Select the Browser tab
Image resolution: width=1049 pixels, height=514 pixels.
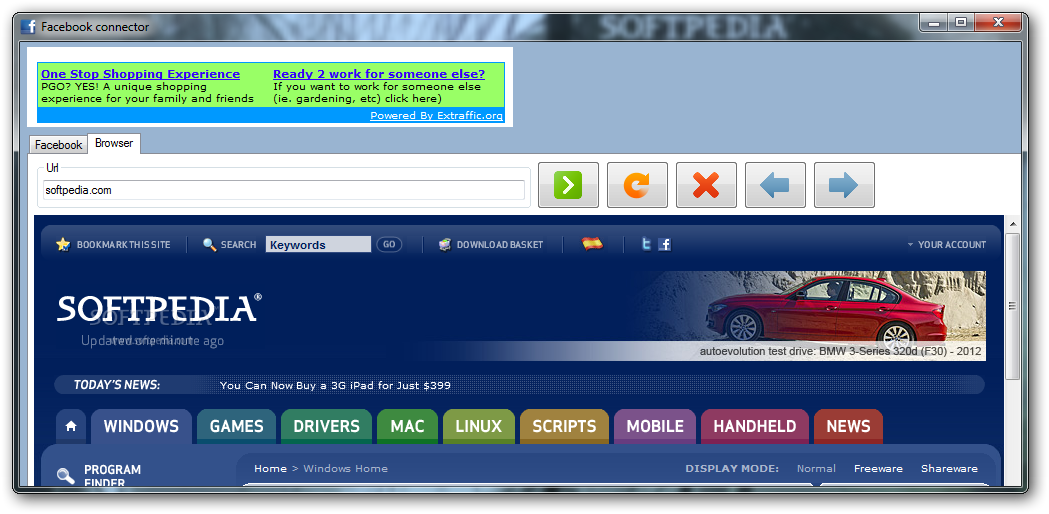(x=114, y=143)
